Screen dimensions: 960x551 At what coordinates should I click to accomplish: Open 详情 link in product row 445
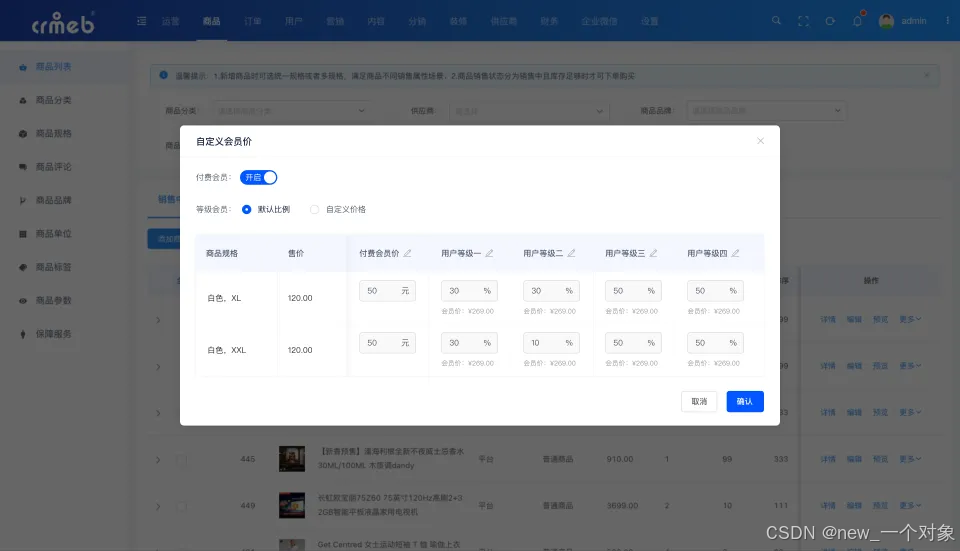tap(828, 459)
